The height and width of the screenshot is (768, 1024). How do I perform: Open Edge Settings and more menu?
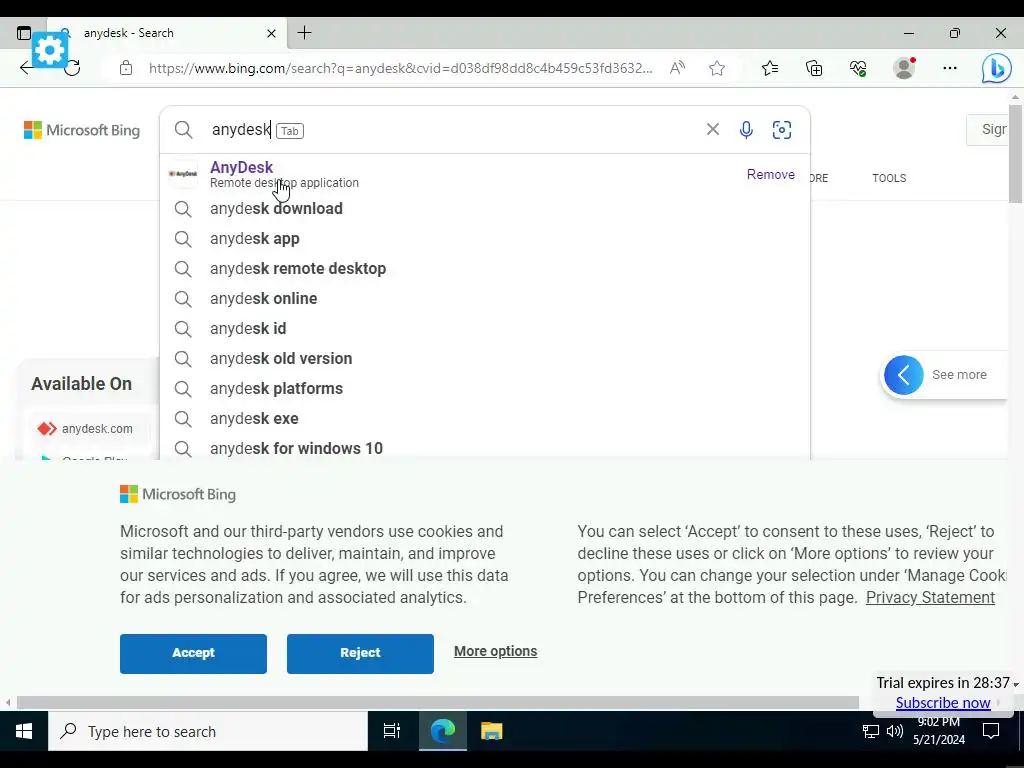click(x=950, y=68)
